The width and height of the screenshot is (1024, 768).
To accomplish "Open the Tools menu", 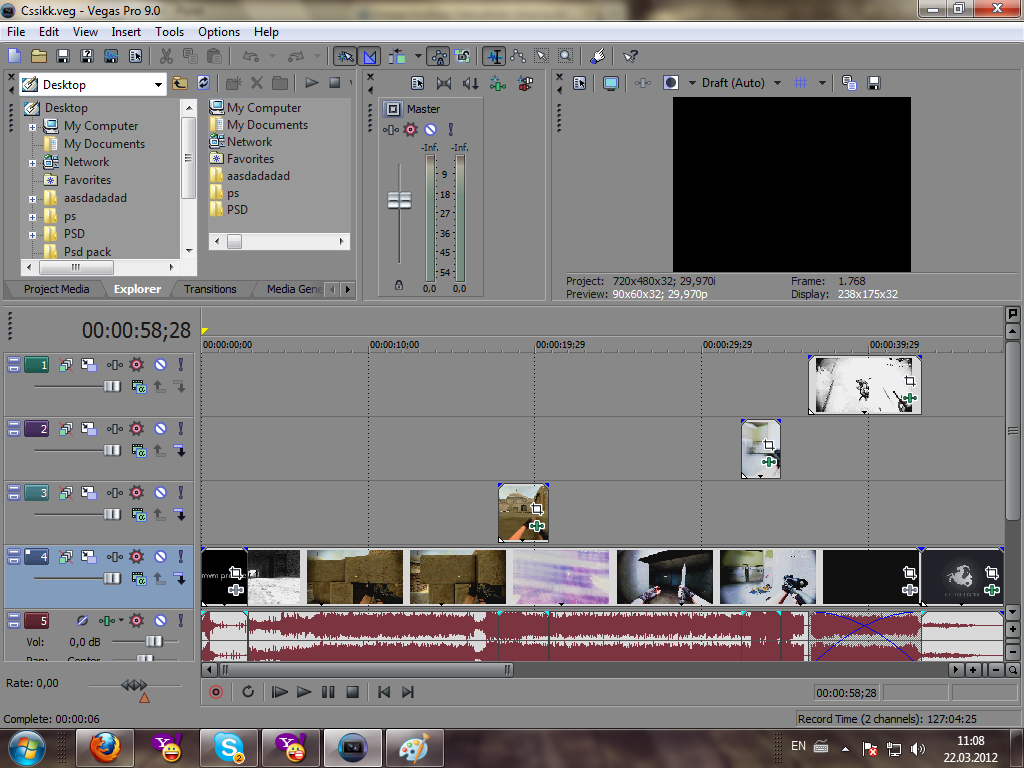I will (169, 31).
